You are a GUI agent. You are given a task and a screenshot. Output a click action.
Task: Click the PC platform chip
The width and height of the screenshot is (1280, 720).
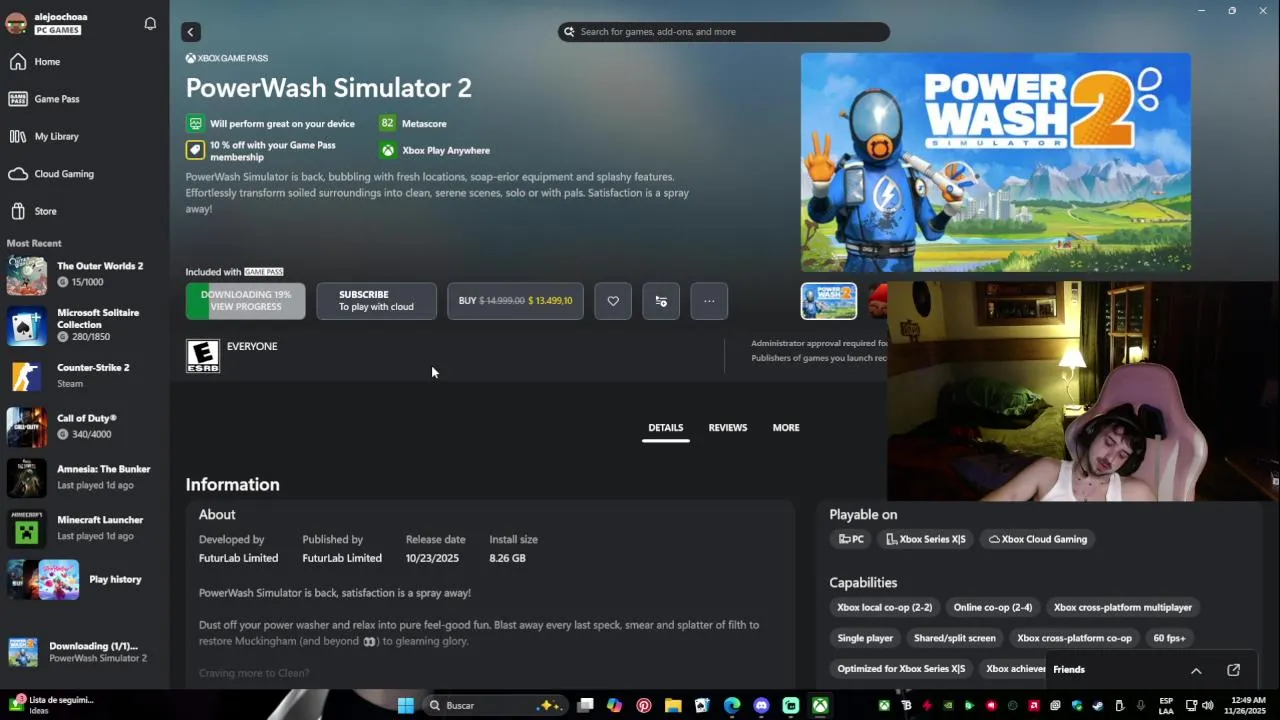(851, 539)
